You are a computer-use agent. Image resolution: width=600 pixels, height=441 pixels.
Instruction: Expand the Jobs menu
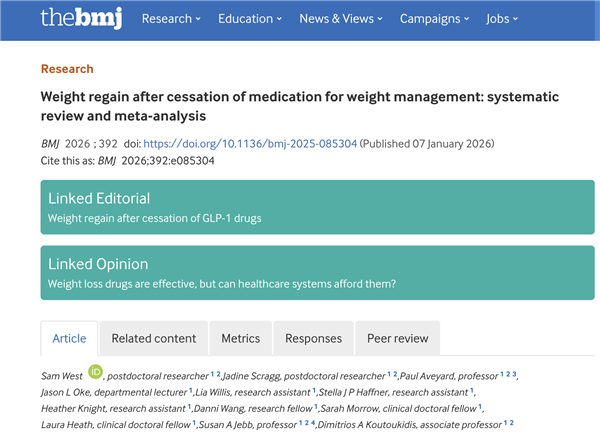[x=502, y=19]
